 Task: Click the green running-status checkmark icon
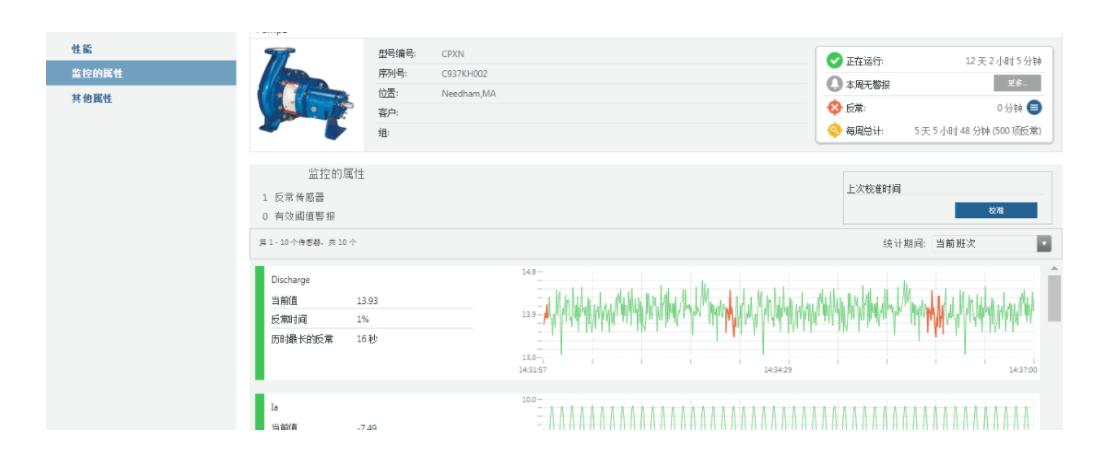click(x=834, y=61)
